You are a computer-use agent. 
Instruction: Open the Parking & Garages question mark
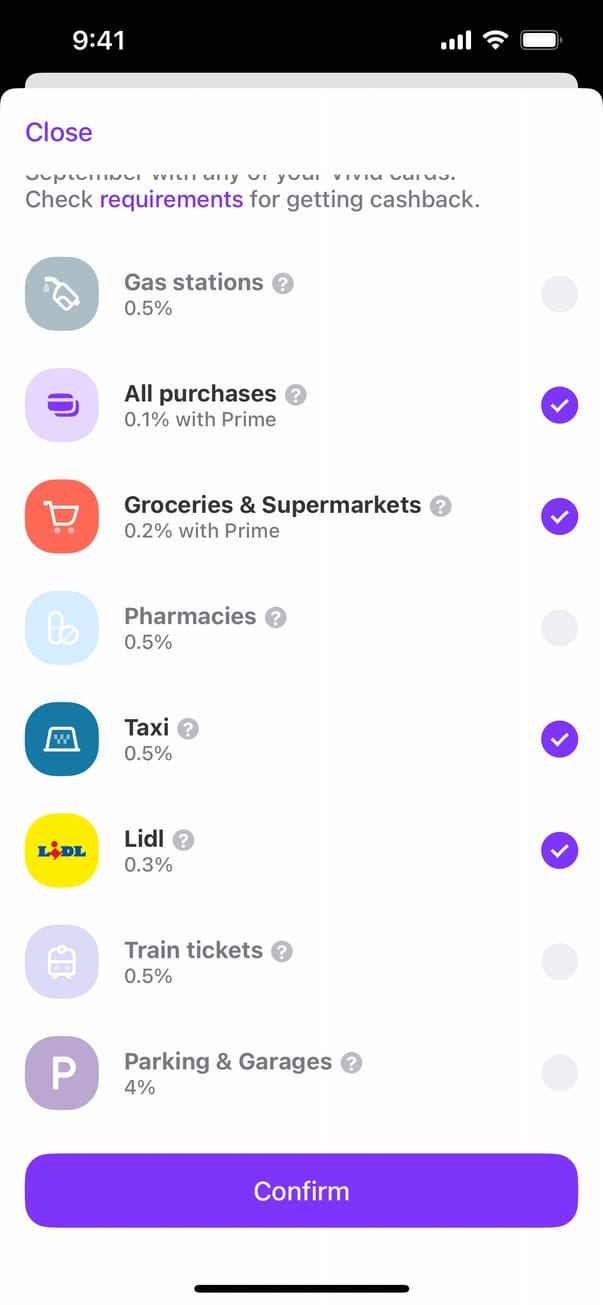point(351,1063)
